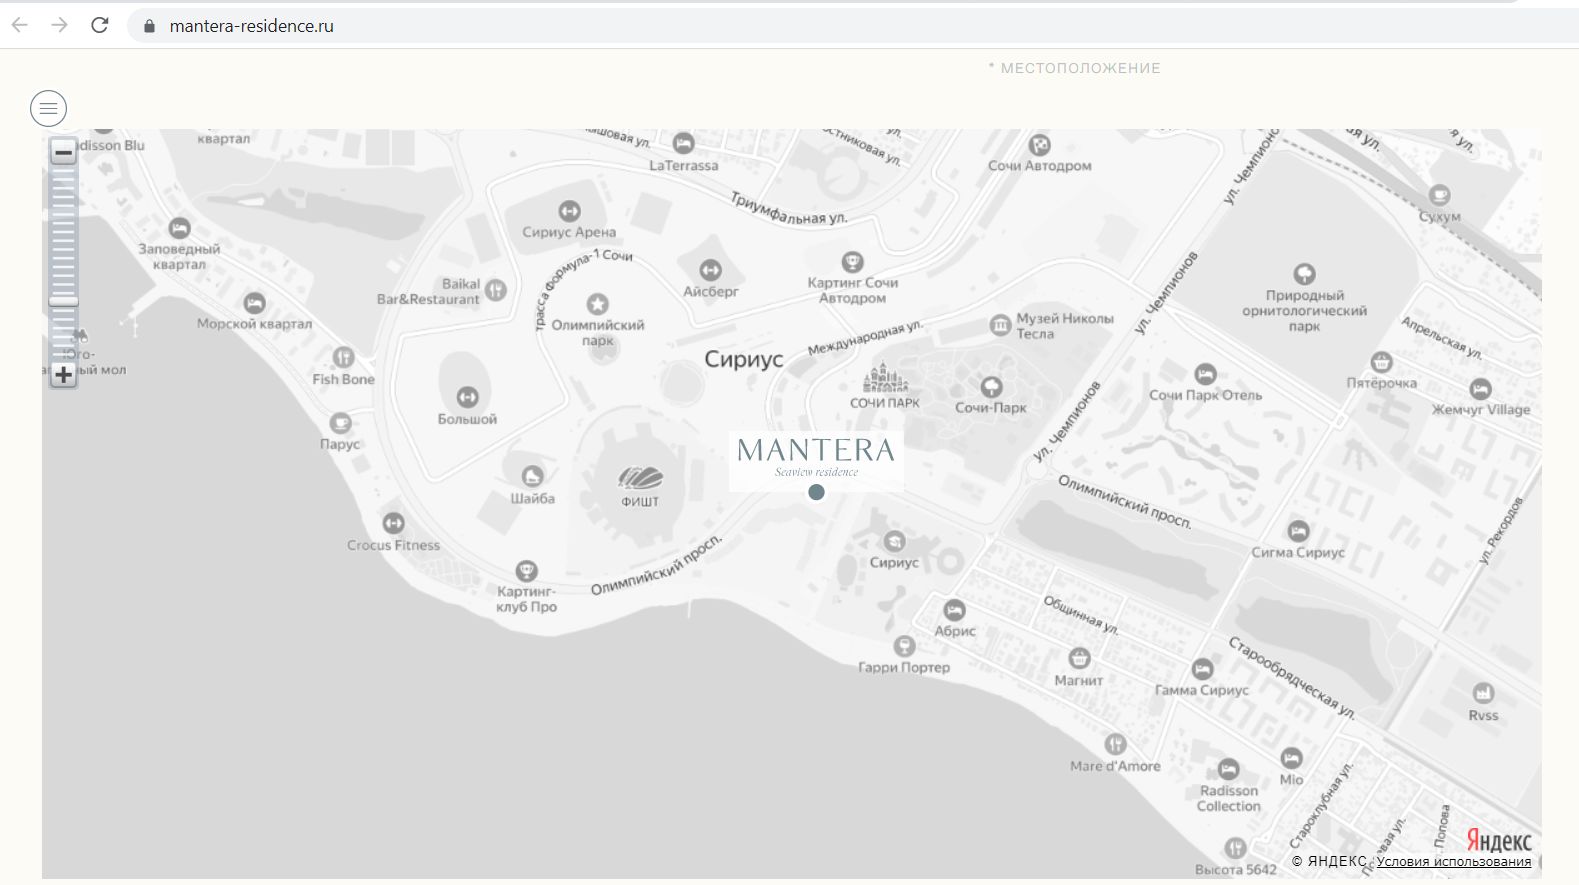
Task: Open the Условия использования link
Action: (x=1453, y=861)
